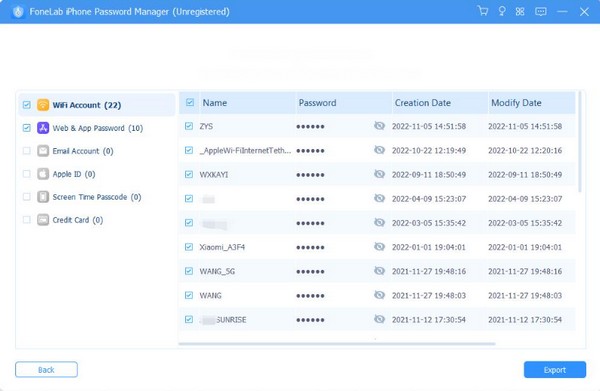Click modify date 2022-10-22 12:20:16
Image resolution: width=600 pixels, height=391 pixels.
point(525,150)
